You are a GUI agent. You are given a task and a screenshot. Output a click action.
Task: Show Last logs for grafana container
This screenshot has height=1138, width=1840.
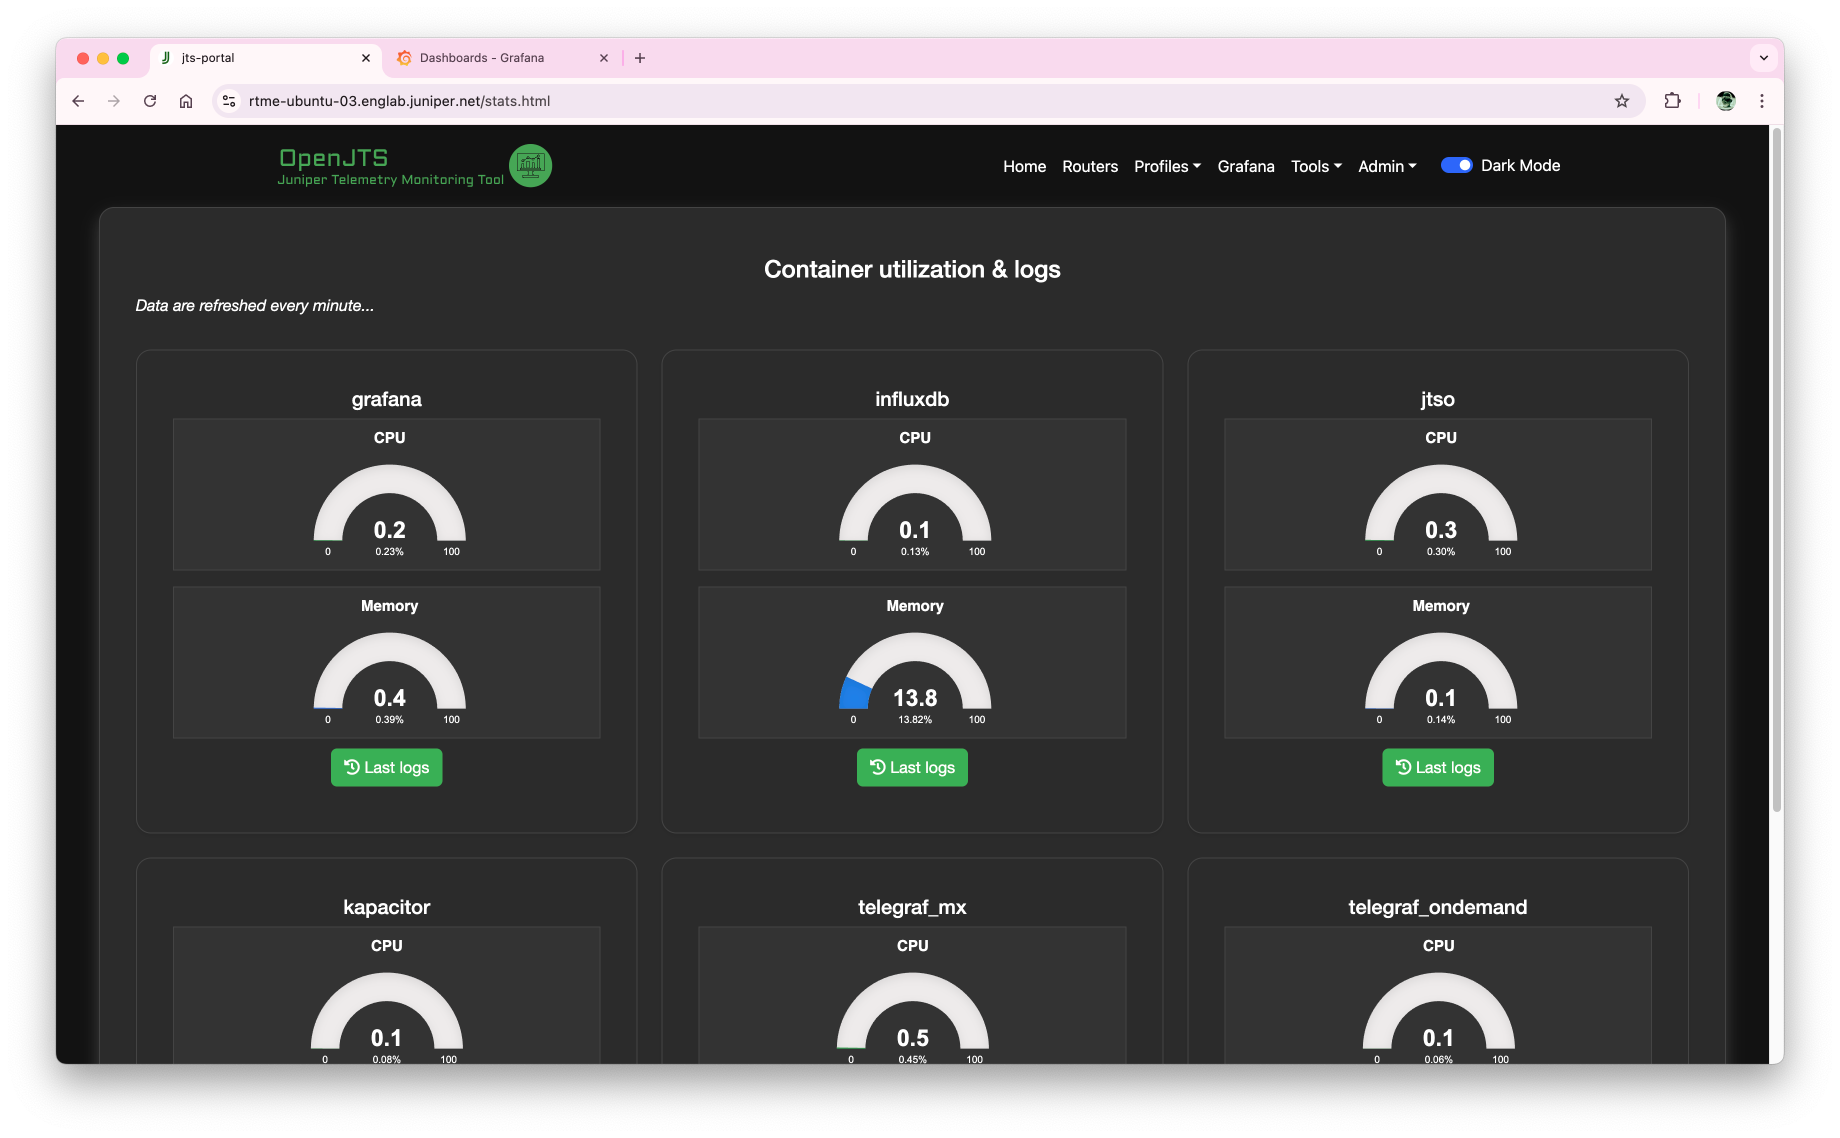tap(386, 768)
